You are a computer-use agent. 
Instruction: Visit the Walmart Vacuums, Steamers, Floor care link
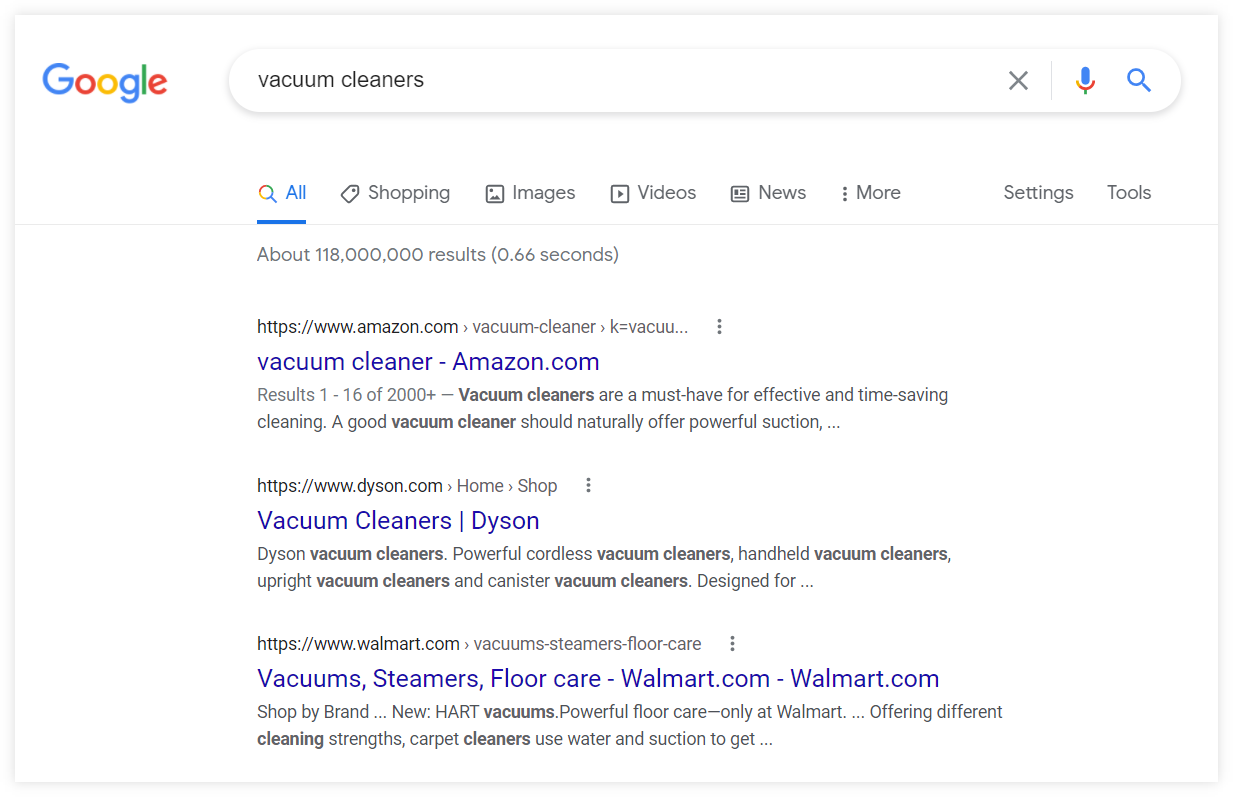tap(598, 679)
